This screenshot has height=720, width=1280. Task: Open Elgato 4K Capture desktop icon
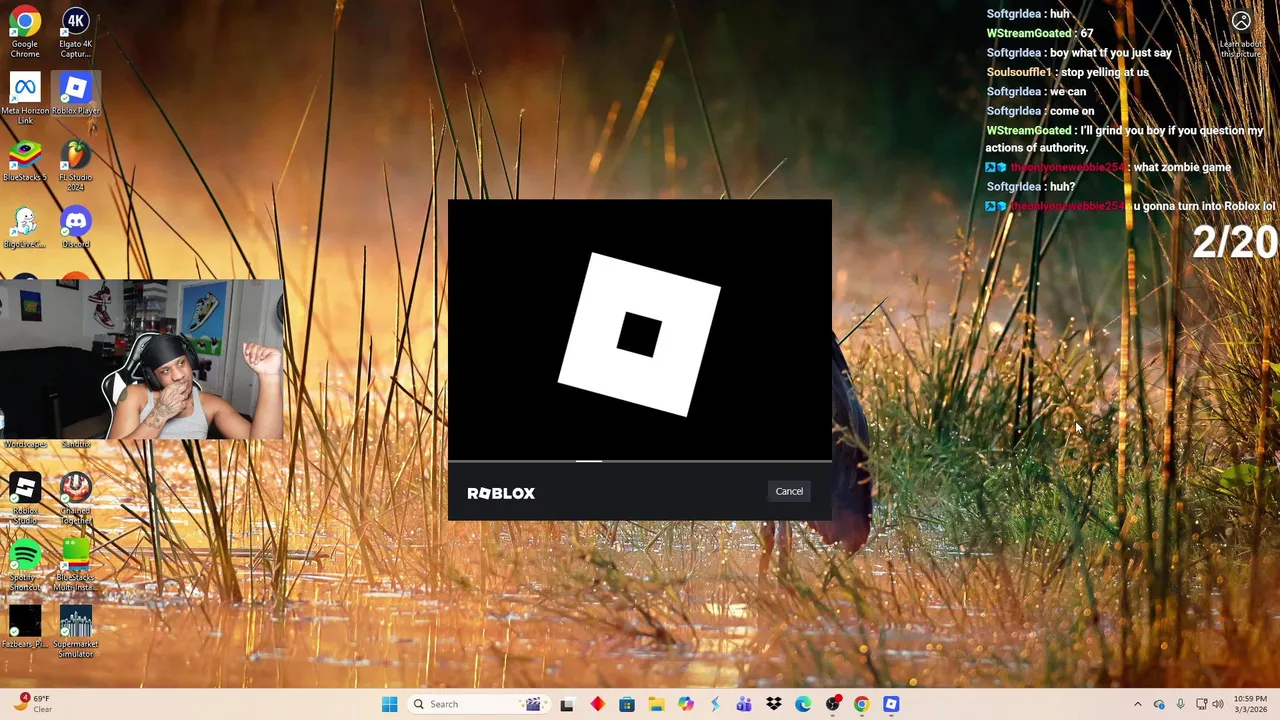[75, 33]
